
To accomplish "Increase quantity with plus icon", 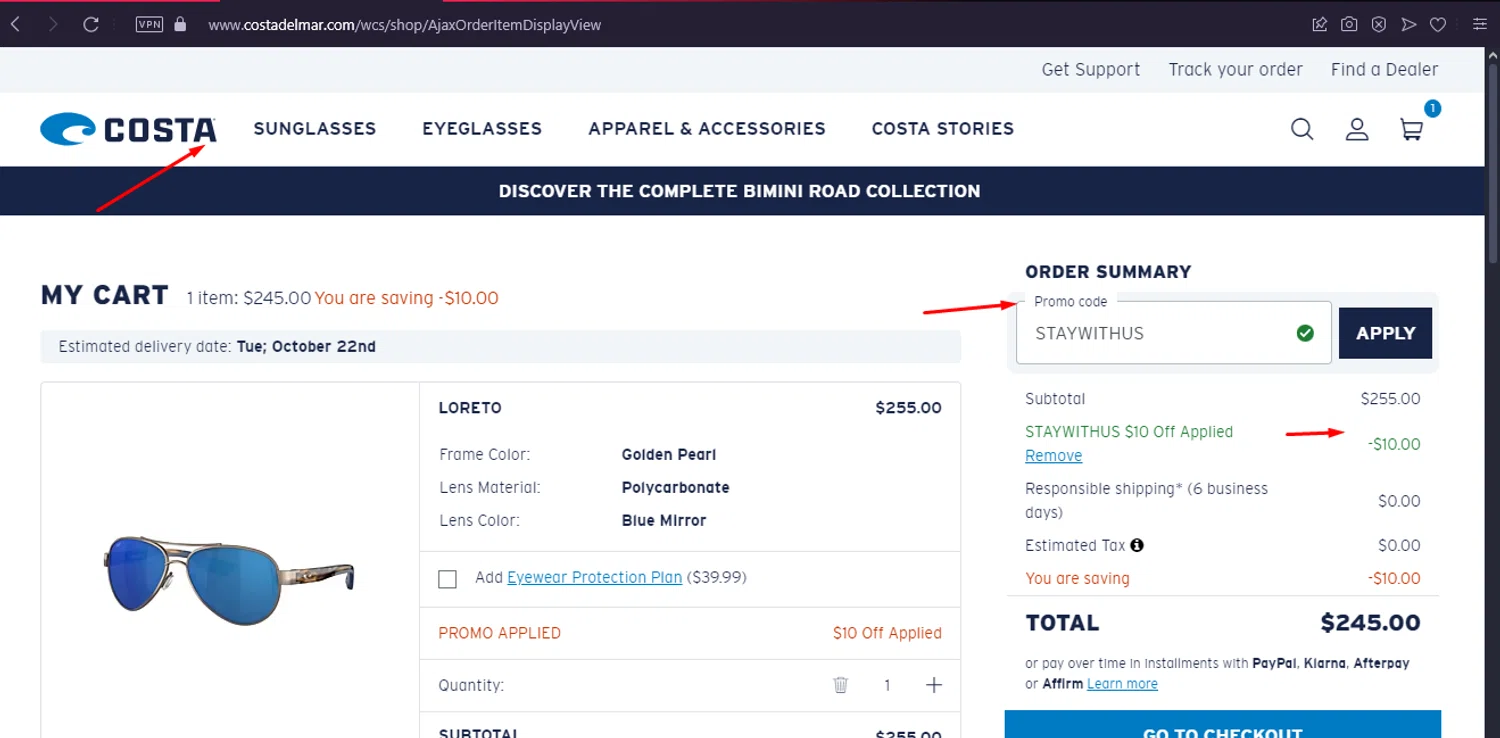I will (934, 685).
